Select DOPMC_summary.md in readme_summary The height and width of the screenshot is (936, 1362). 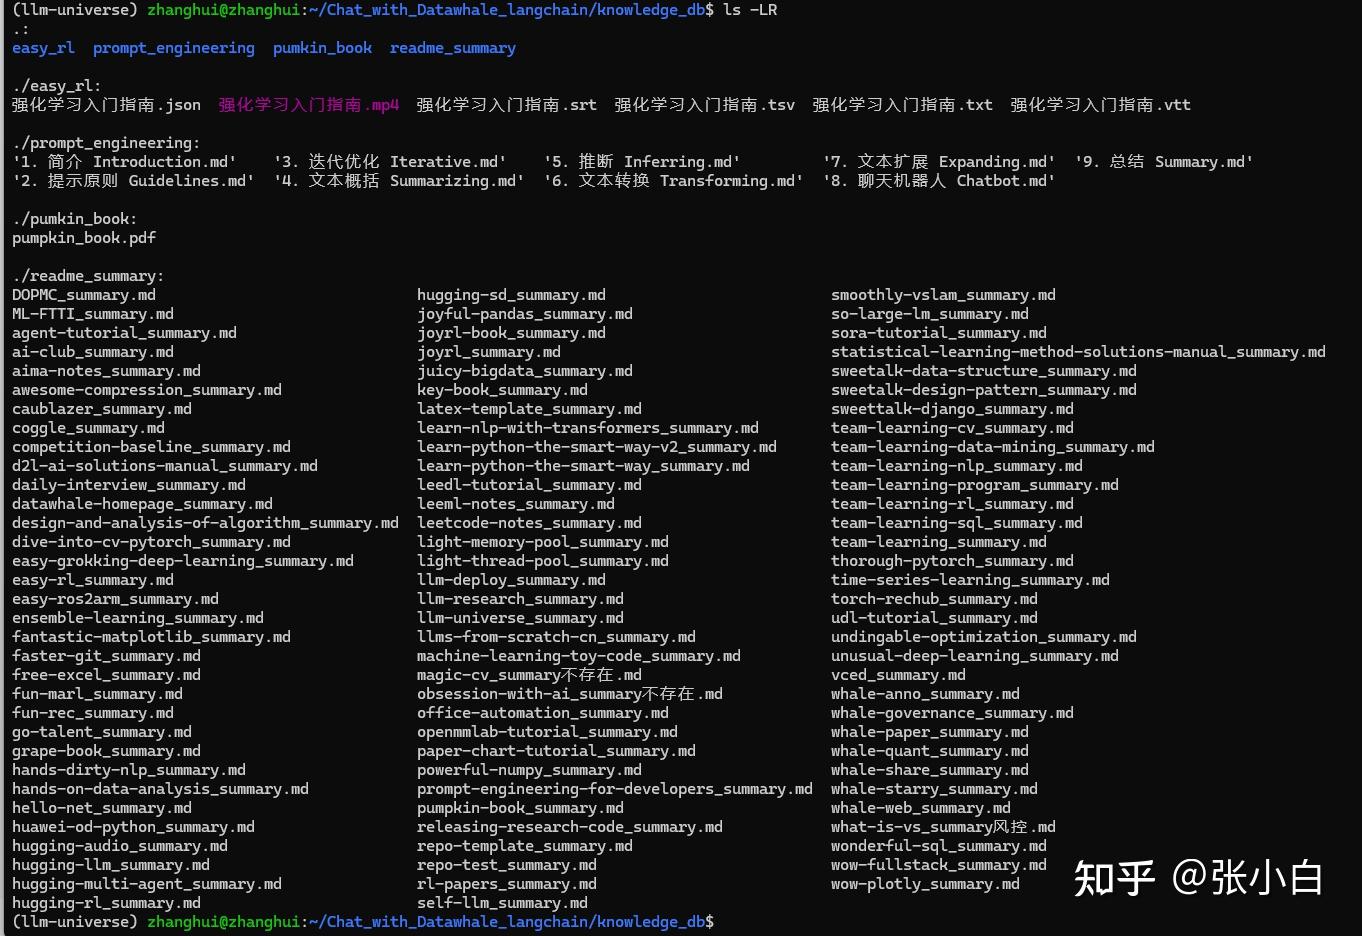coord(84,294)
